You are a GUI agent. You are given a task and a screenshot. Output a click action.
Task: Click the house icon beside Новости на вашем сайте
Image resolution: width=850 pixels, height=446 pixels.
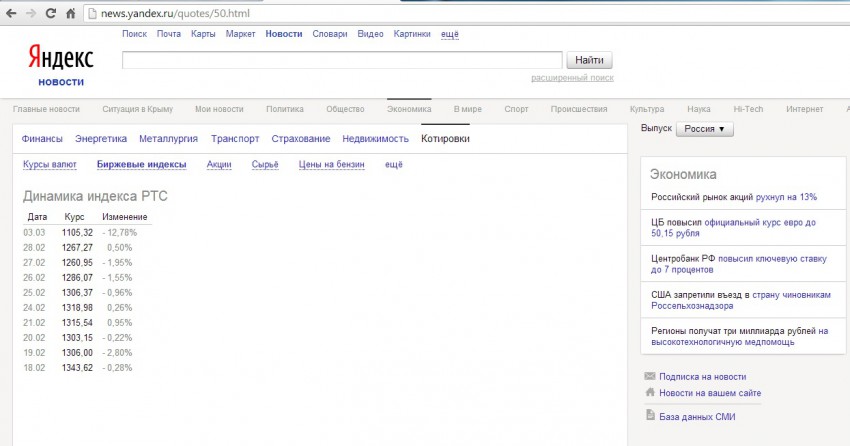tap(650, 393)
